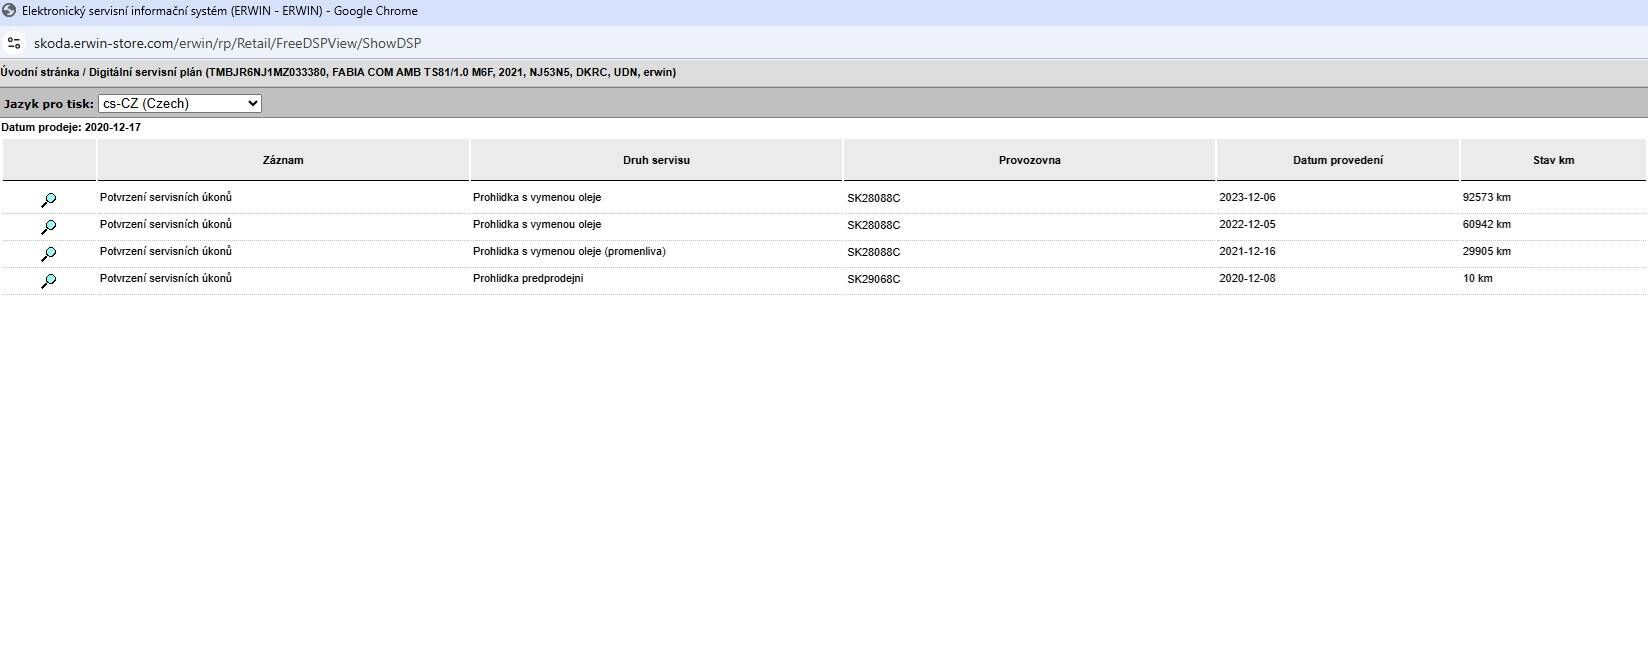The height and width of the screenshot is (652, 1648).
Task: Click the Záznam column header
Action: click(x=283, y=160)
